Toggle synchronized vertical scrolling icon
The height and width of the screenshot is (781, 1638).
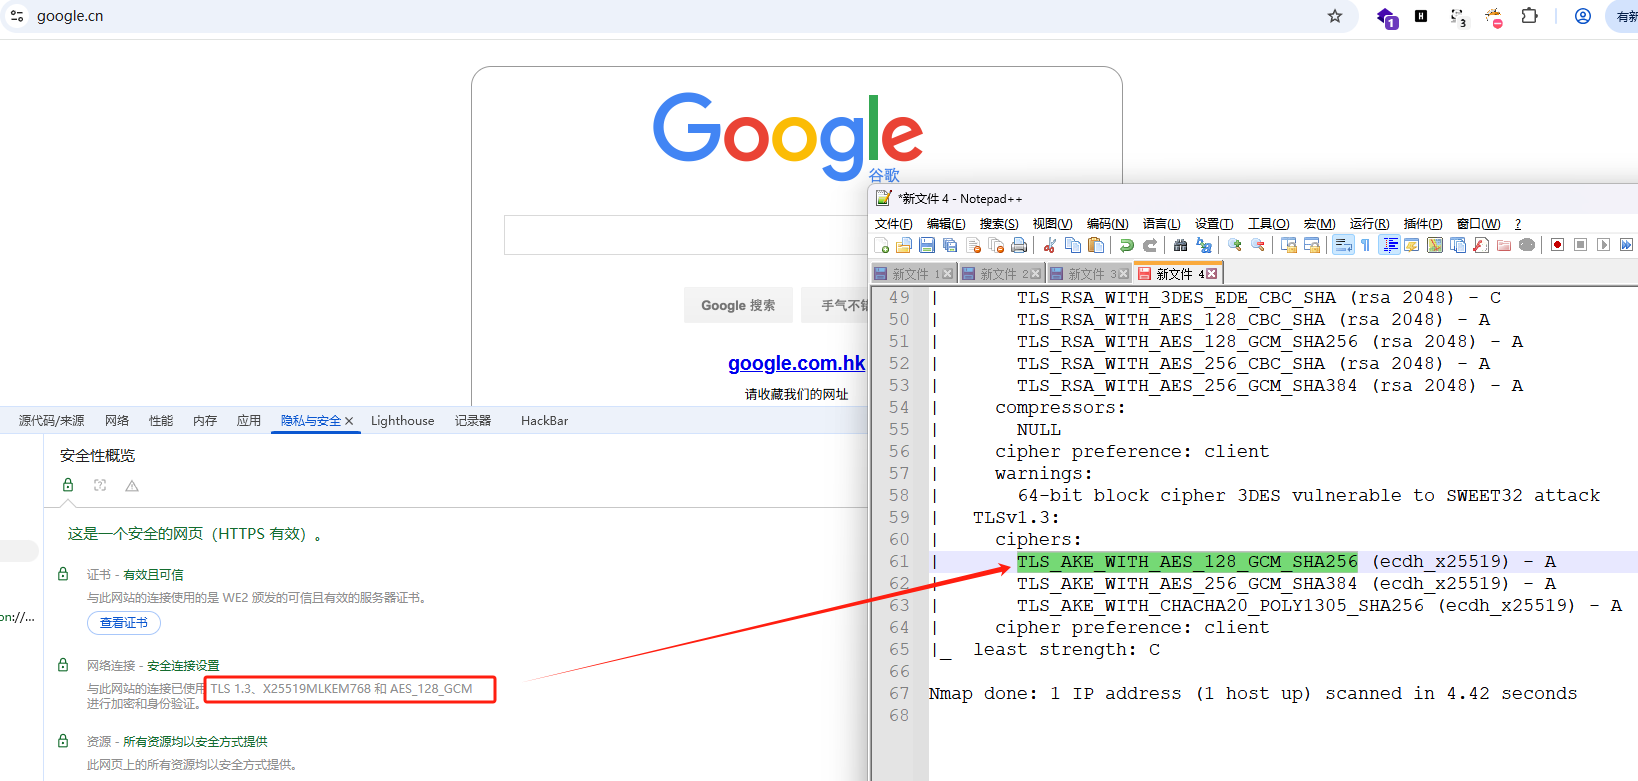(1288, 245)
